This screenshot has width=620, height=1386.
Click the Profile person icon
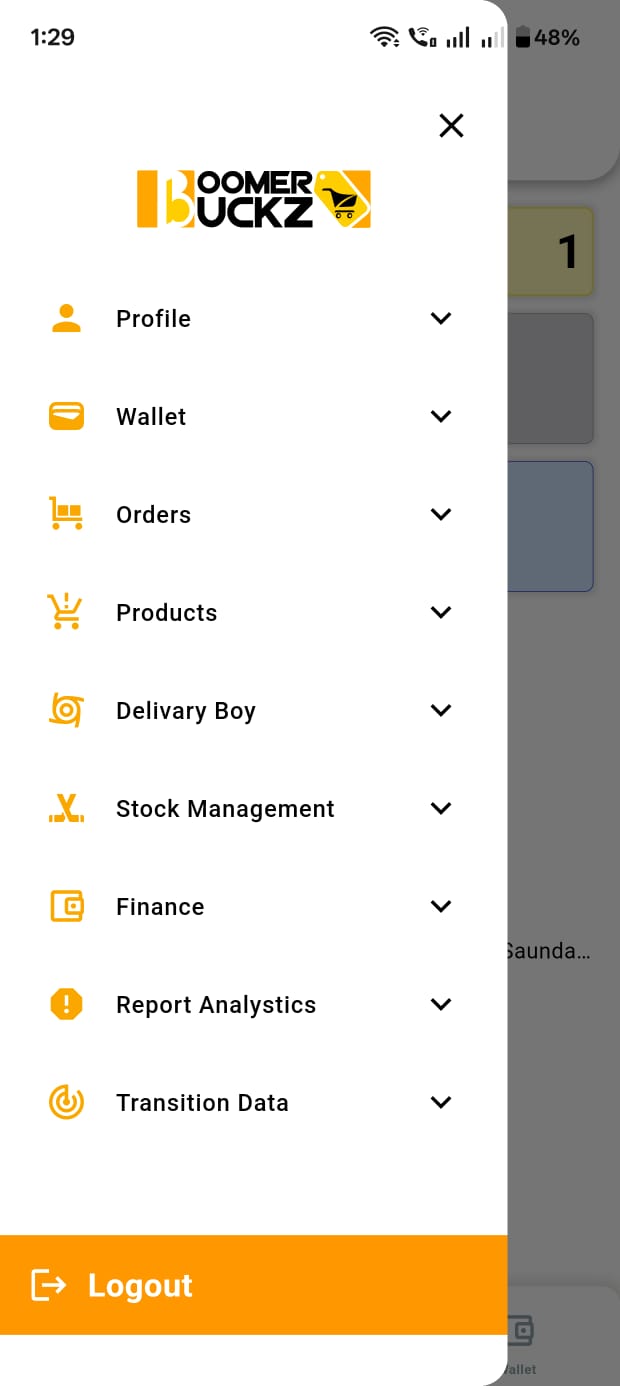pyautogui.click(x=66, y=318)
